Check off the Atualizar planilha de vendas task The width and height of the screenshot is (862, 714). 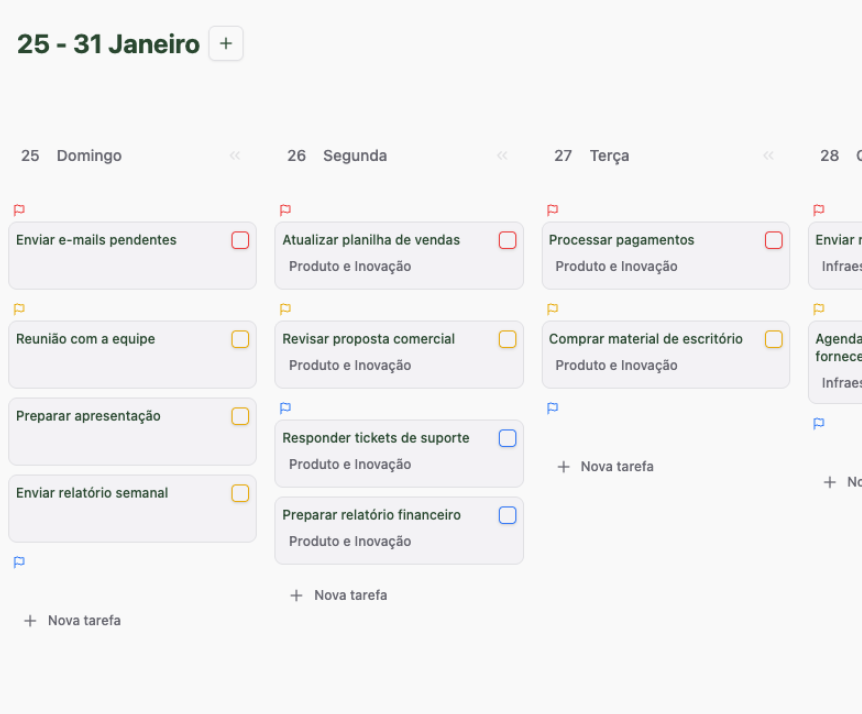pos(507,240)
